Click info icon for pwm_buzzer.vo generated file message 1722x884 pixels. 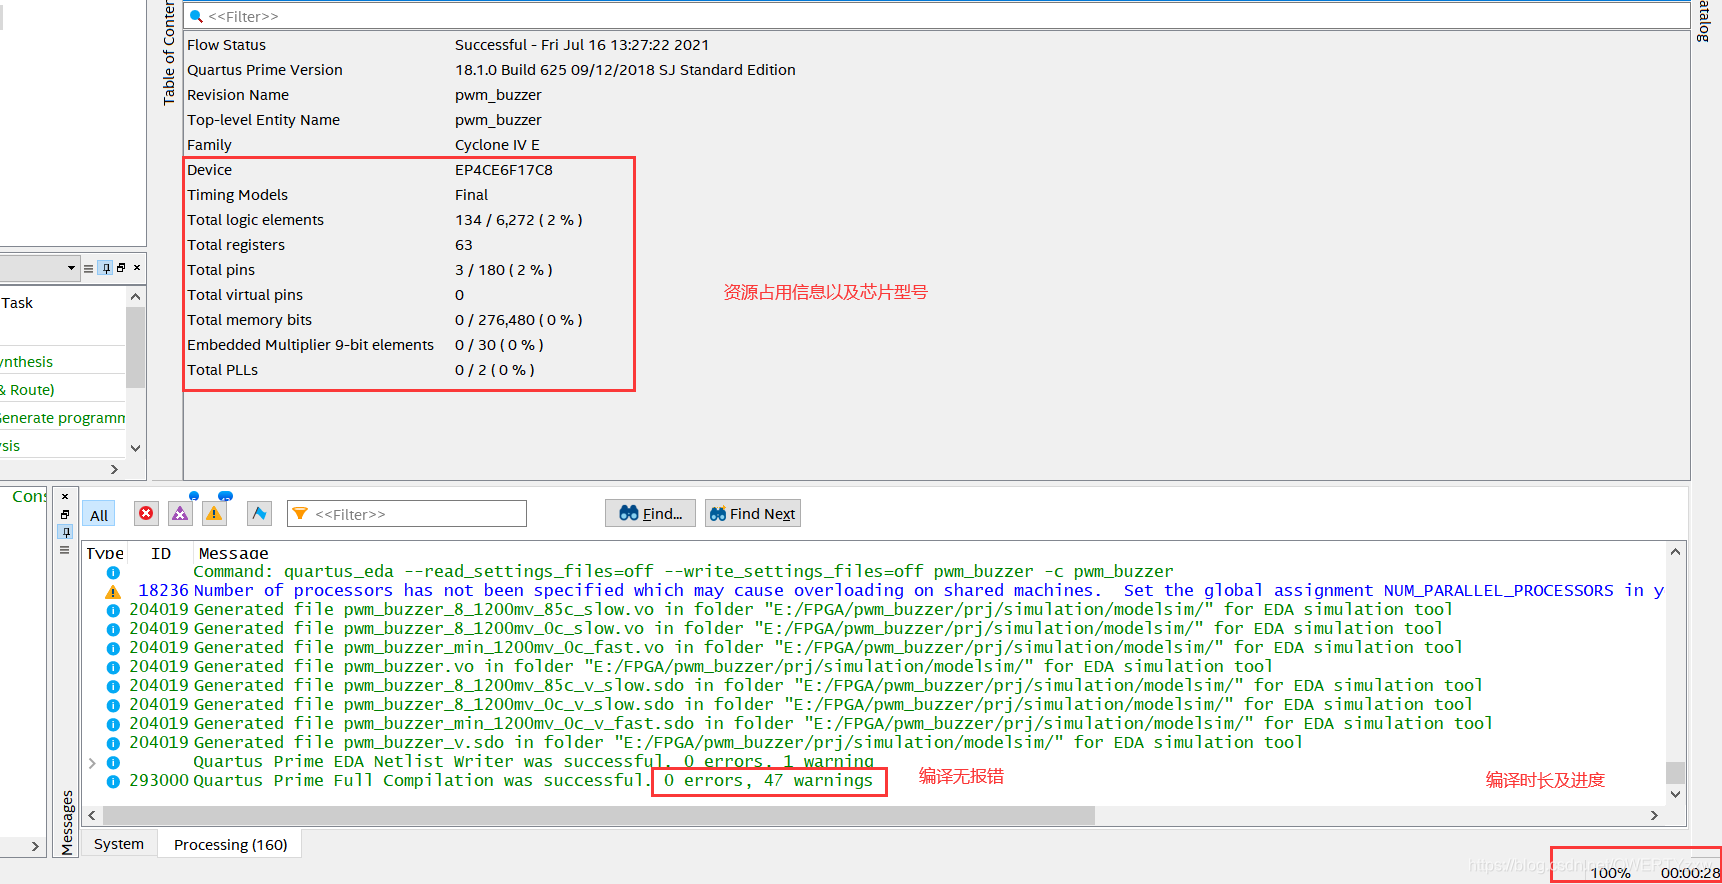113,667
